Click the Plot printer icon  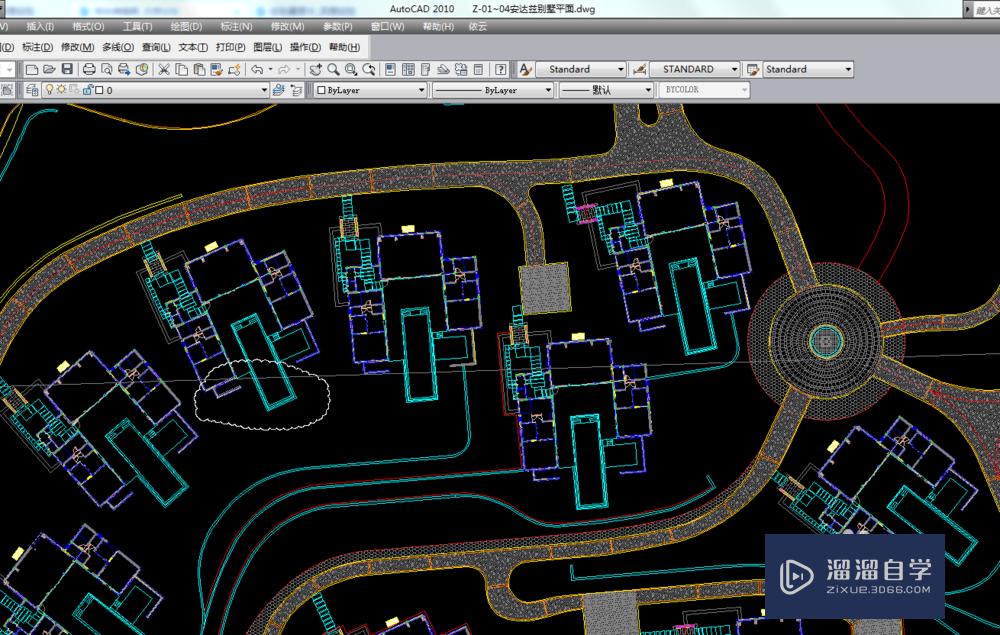tap(89, 69)
